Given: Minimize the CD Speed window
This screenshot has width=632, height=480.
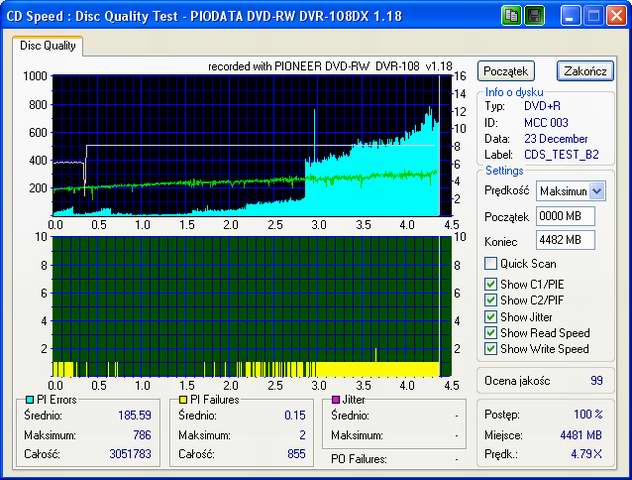Looking at the screenshot, I should 570,16.
